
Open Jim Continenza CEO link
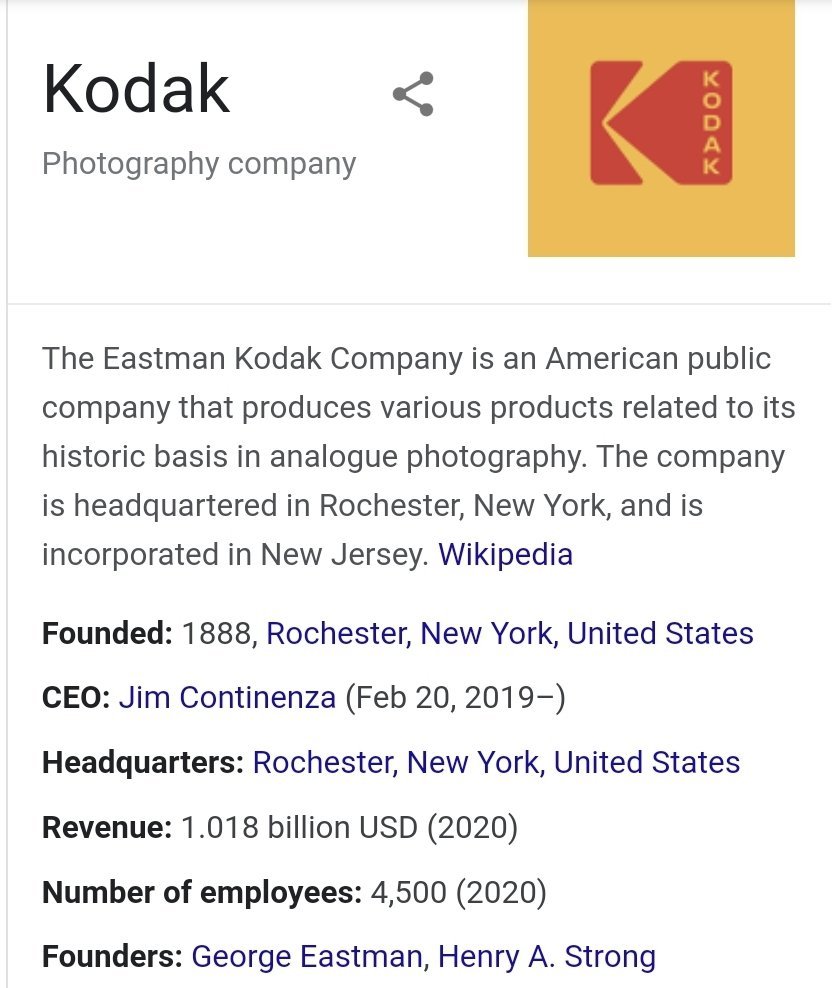coord(228,698)
